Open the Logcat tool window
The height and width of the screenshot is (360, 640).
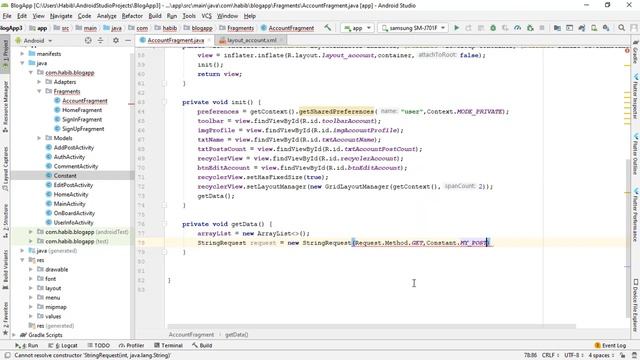[63, 345]
